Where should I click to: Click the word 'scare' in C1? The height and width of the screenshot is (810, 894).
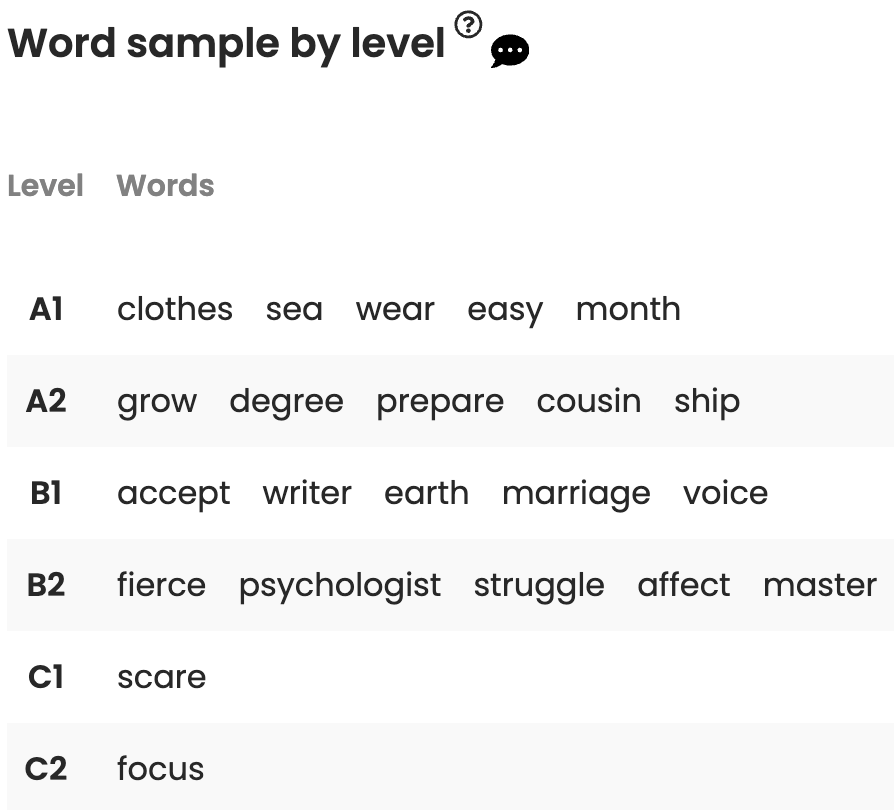pyautogui.click(x=162, y=677)
